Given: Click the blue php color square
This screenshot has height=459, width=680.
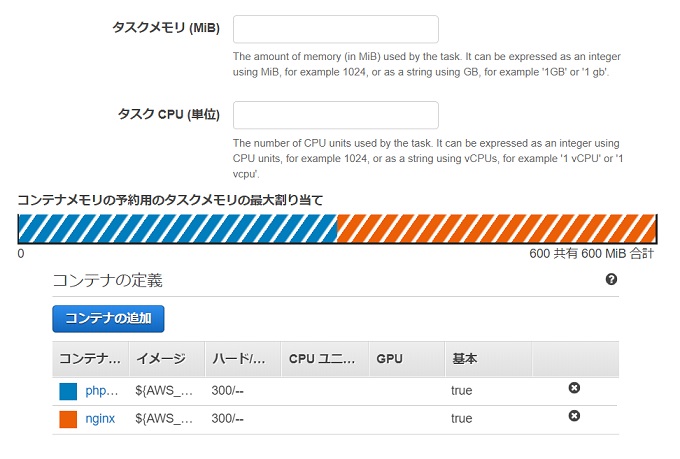Looking at the screenshot, I should pyautogui.click(x=68, y=391).
